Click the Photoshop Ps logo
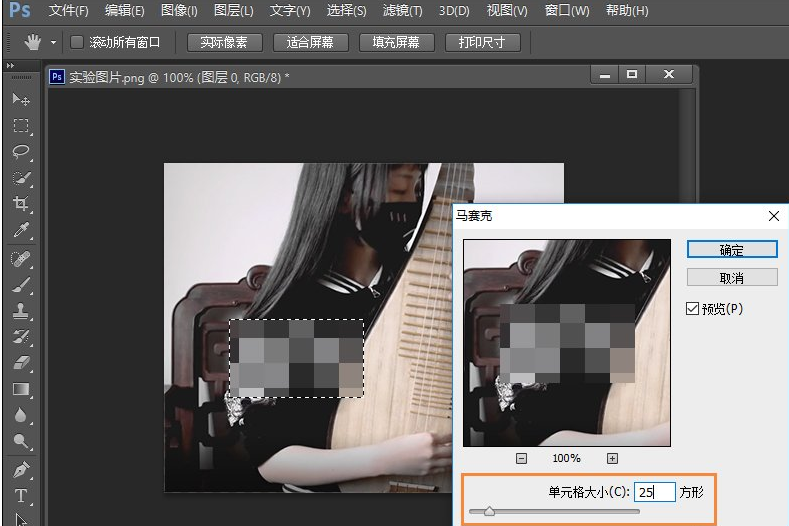The width and height of the screenshot is (789, 526). click(20, 10)
